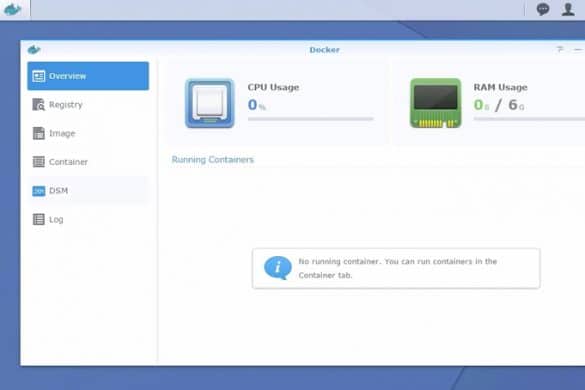Go to the Image section
This screenshot has width=585, height=390.
[88, 133]
